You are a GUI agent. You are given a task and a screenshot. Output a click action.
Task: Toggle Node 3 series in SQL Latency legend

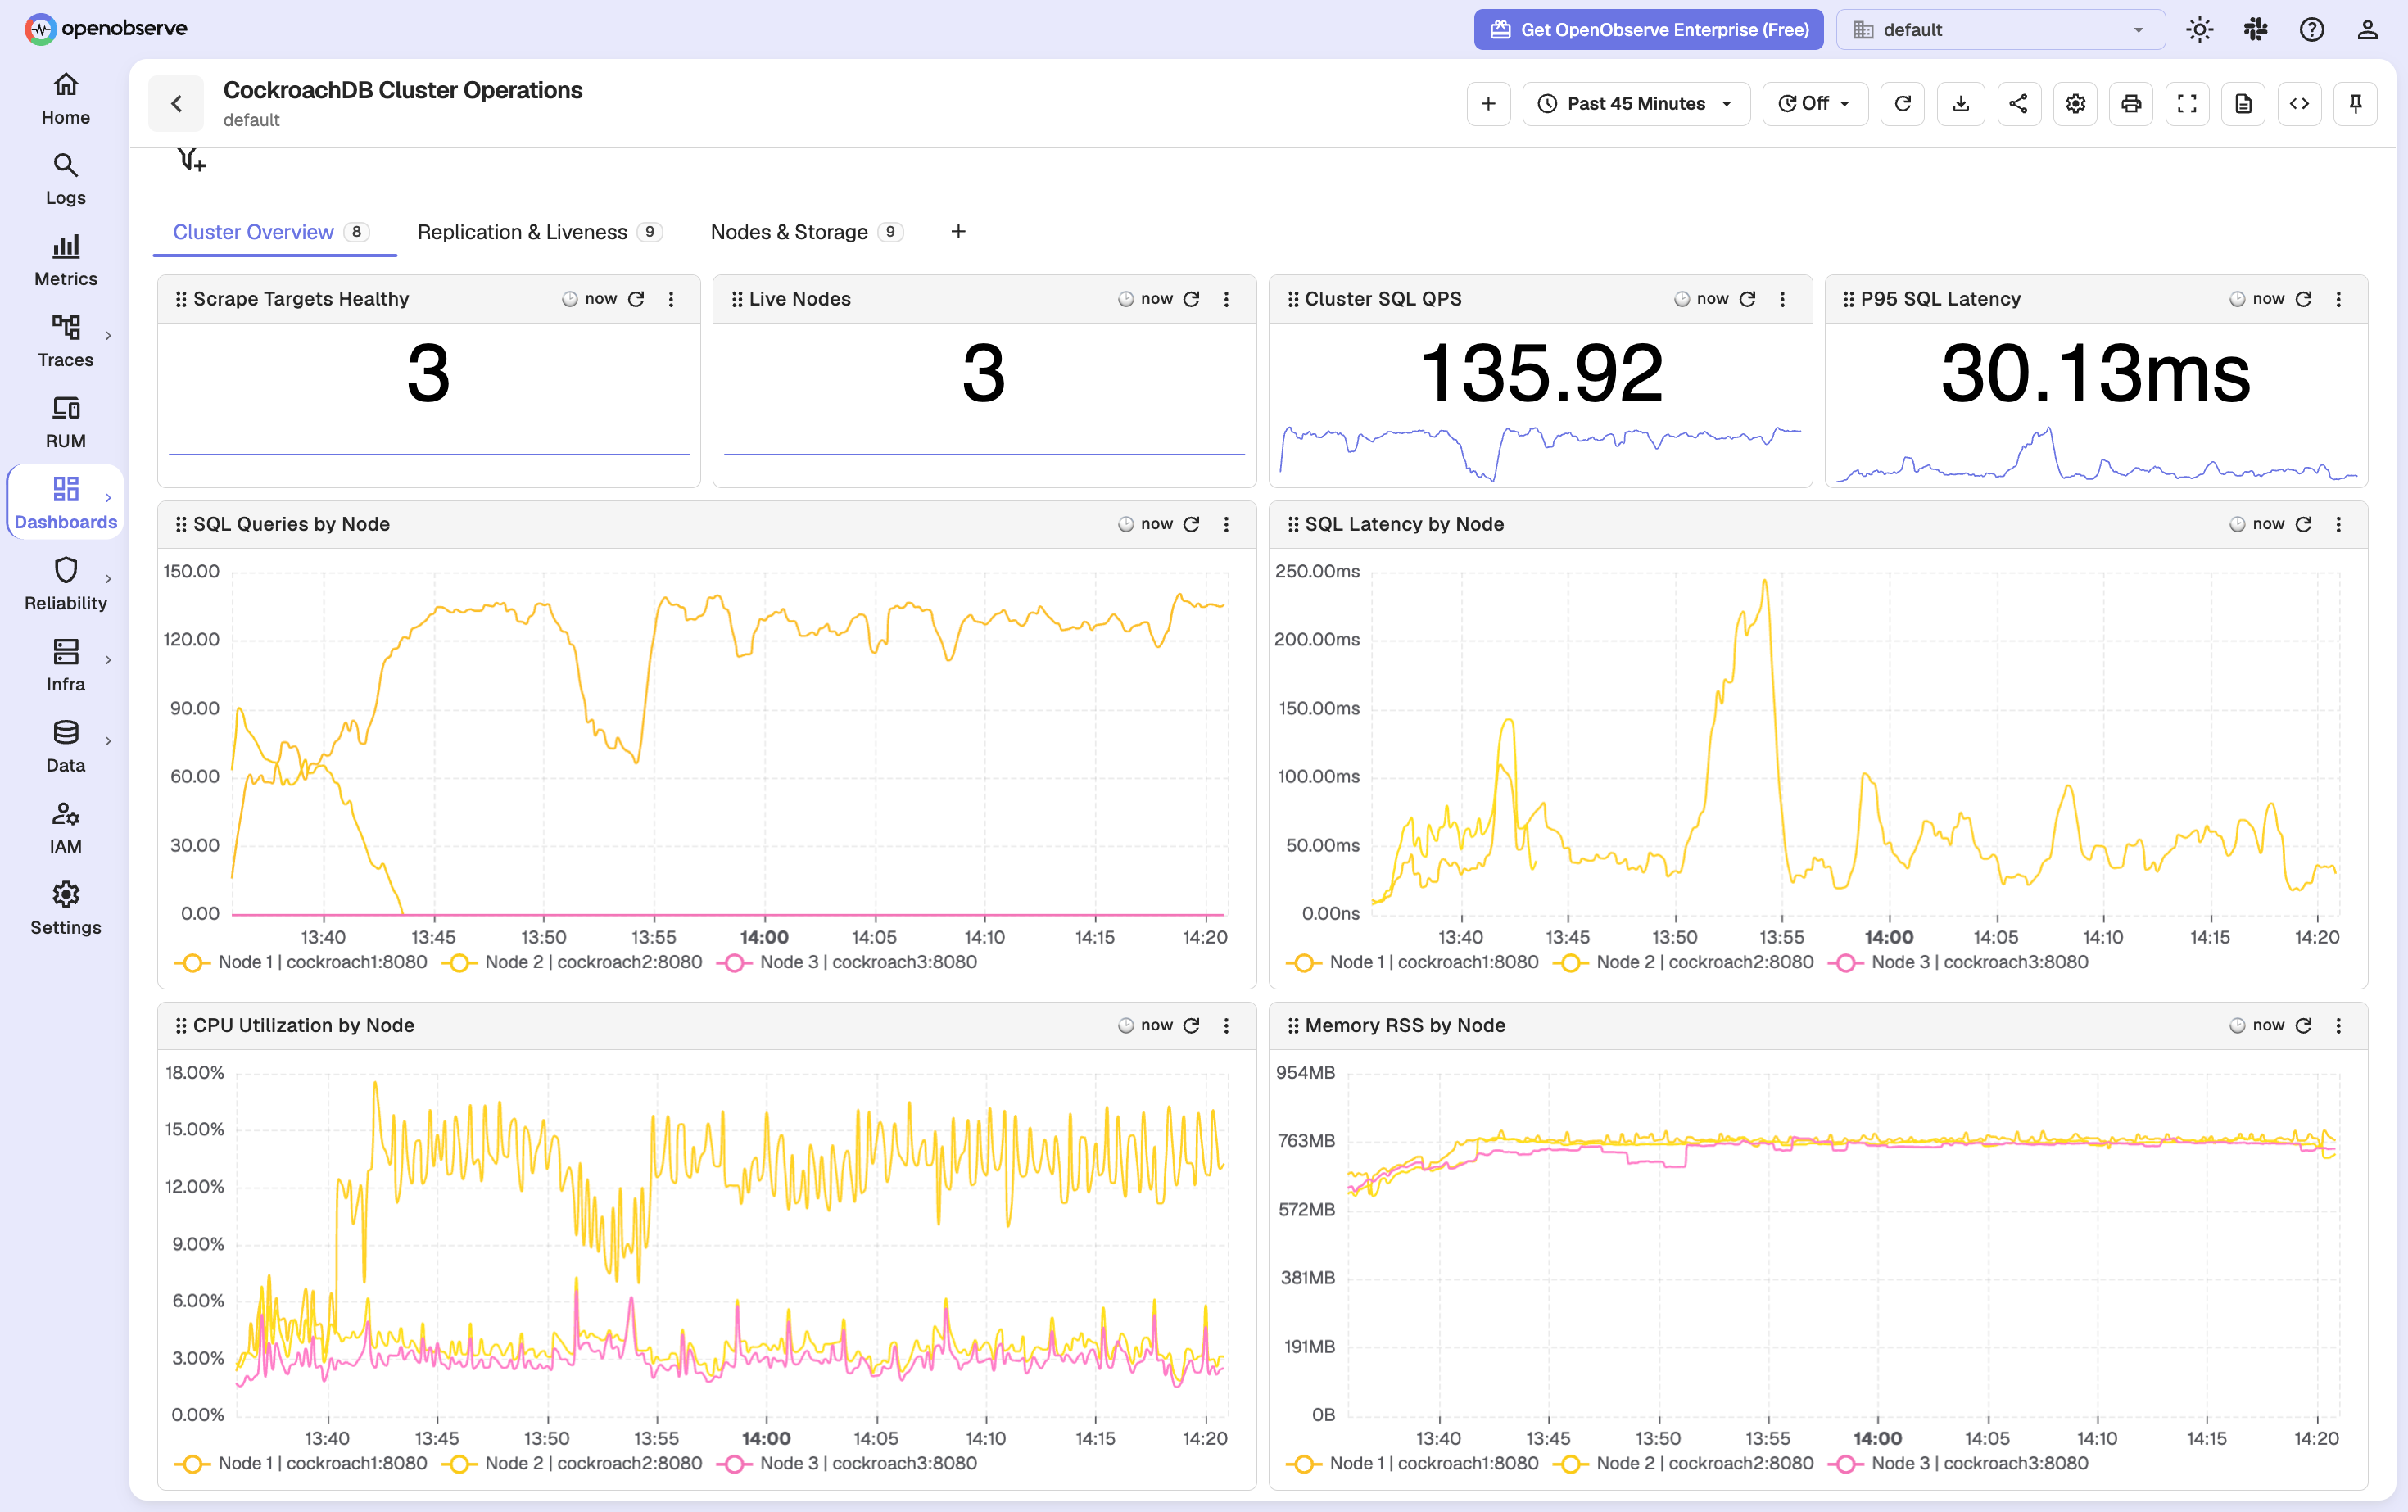(x=1958, y=962)
